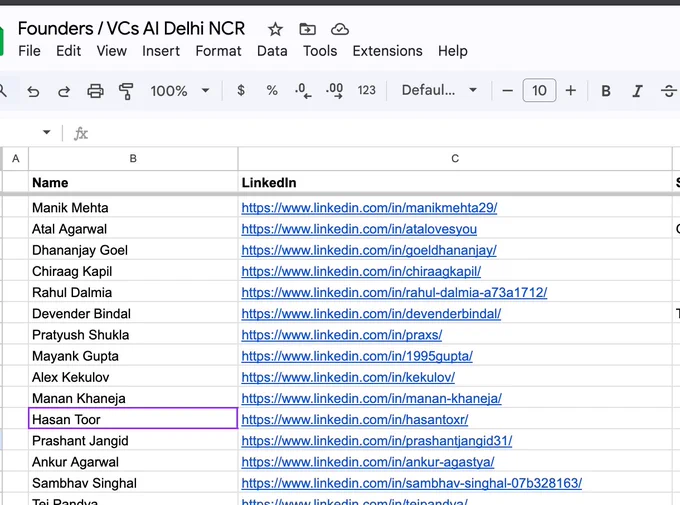The width and height of the screenshot is (680, 505).
Task: Select the cell containing Hasan Toor
Action: click(x=133, y=419)
